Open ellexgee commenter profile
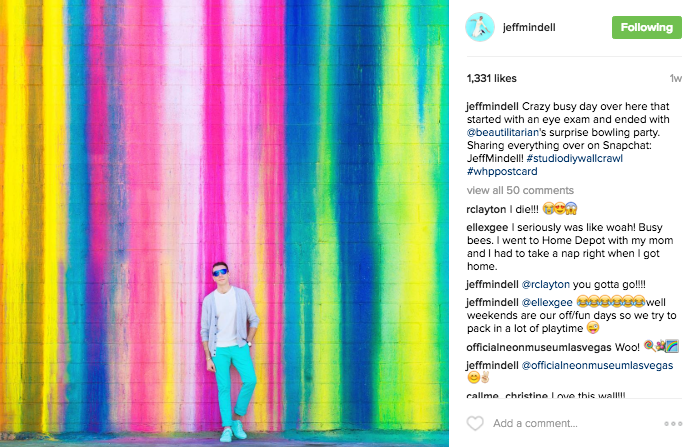Screen dimensions: 698x447 pyautogui.click(x=487, y=228)
